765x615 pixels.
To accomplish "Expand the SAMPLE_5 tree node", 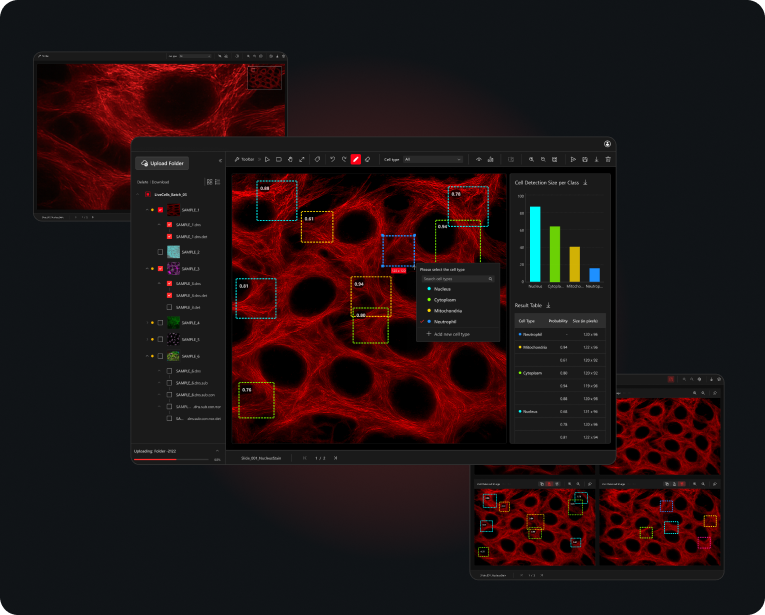I will coord(147,339).
